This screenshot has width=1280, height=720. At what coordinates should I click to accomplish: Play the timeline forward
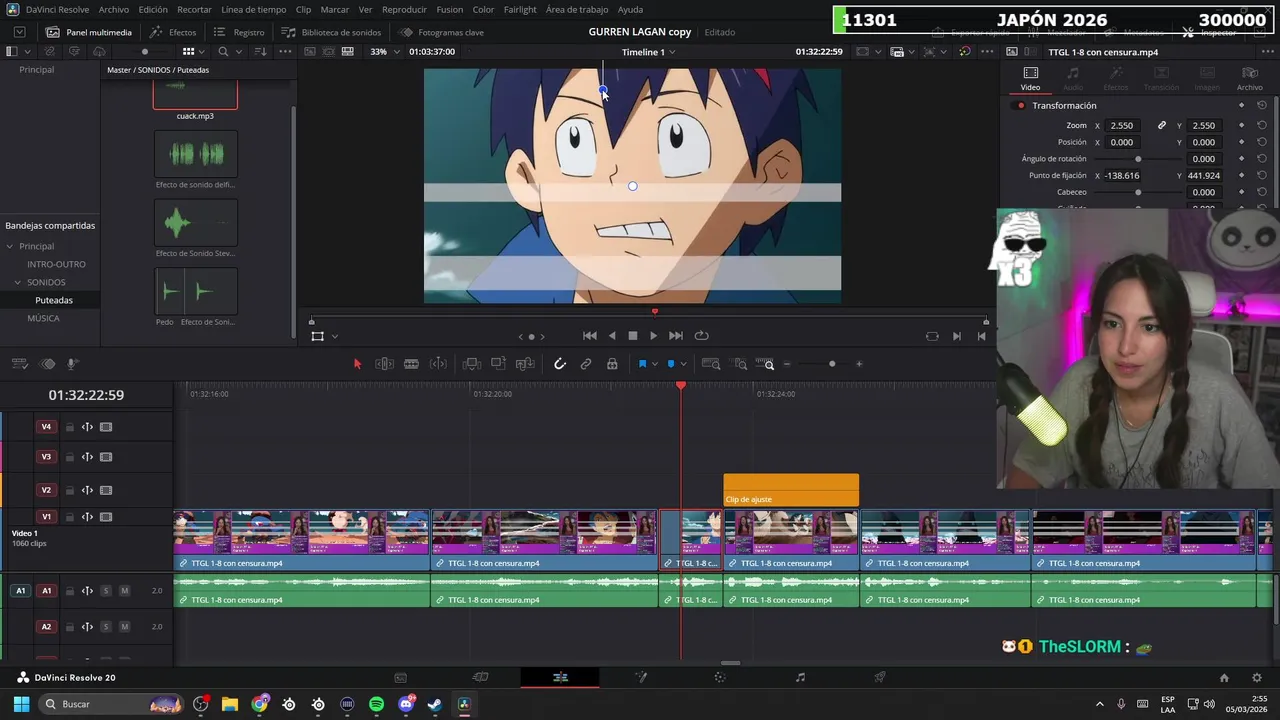(x=654, y=336)
